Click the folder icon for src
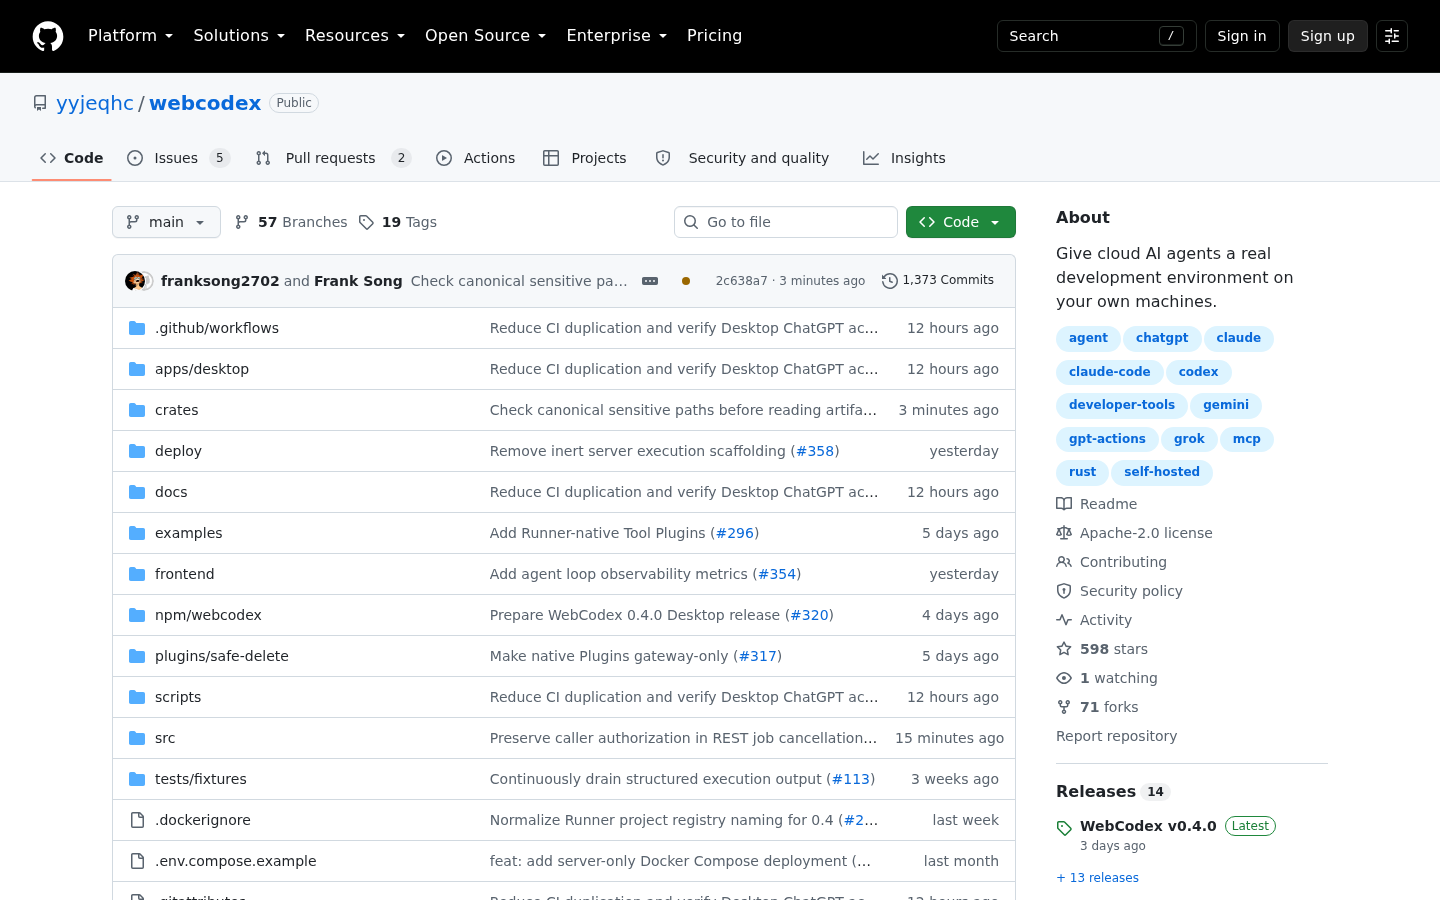Image resolution: width=1440 pixels, height=900 pixels. pyautogui.click(x=137, y=738)
